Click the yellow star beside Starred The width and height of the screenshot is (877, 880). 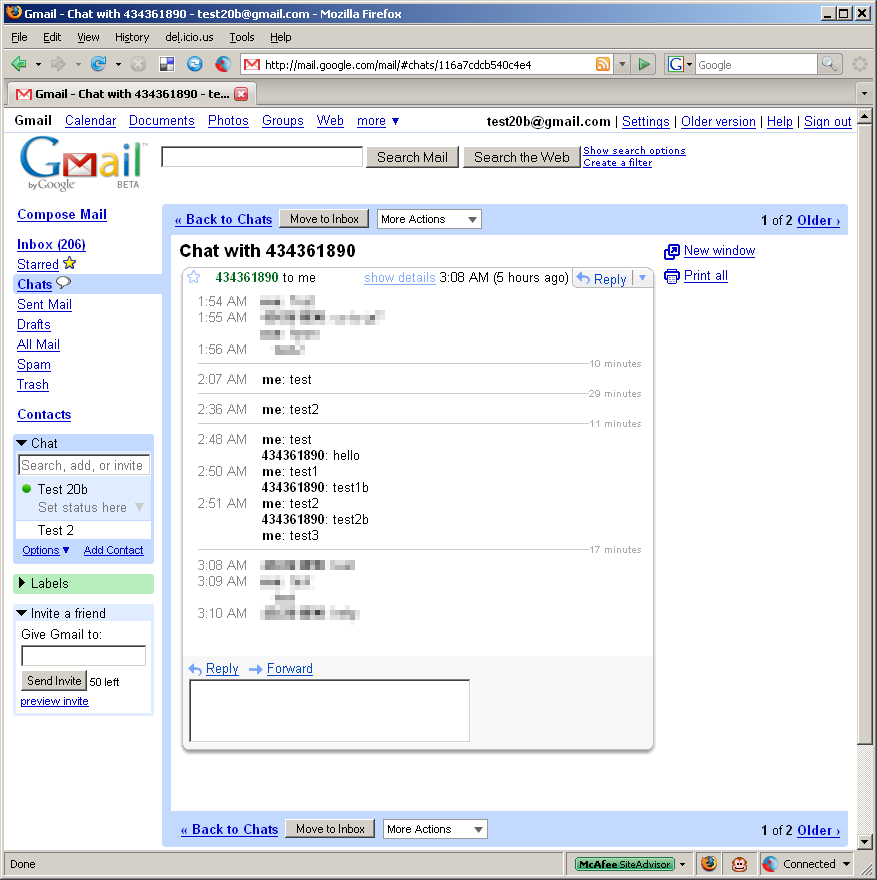click(70, 263)
